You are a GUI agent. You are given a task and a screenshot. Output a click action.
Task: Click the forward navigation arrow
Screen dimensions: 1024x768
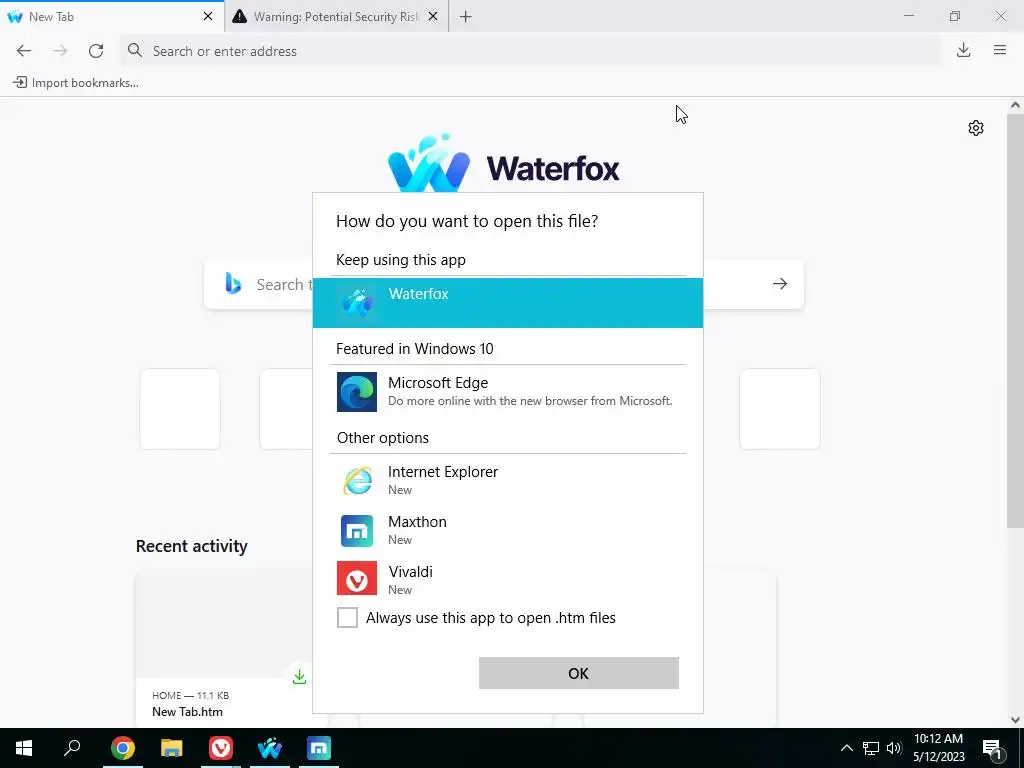click(60, 51)
